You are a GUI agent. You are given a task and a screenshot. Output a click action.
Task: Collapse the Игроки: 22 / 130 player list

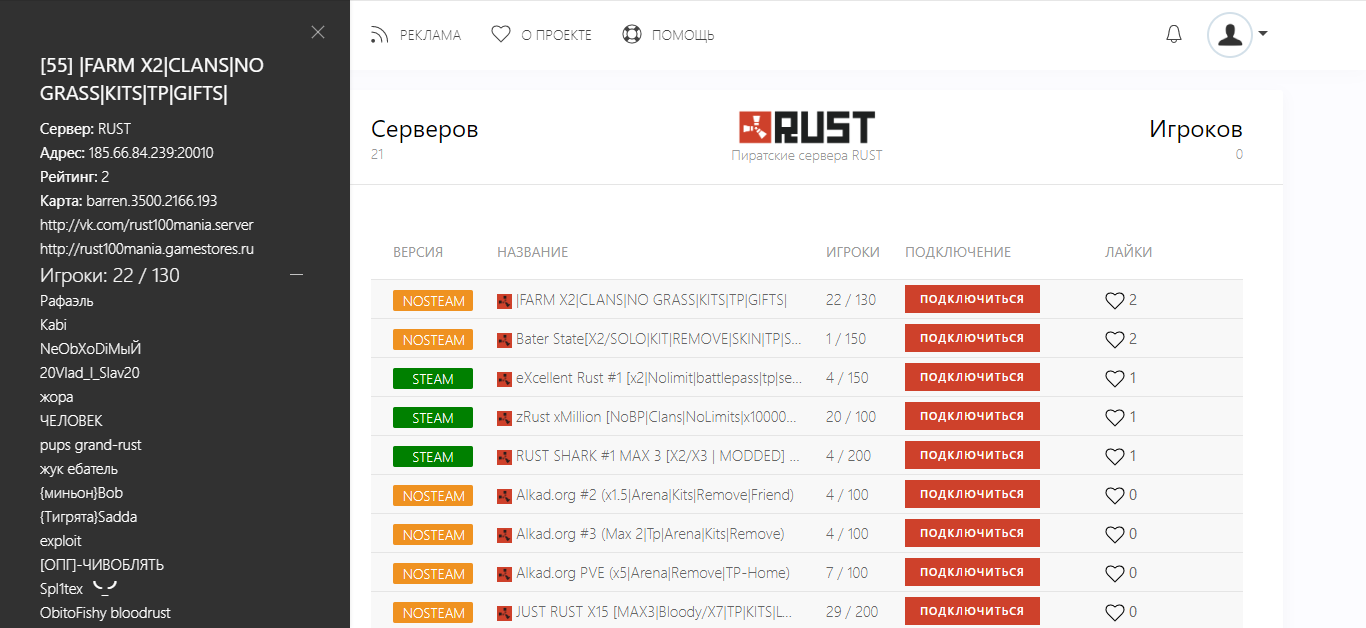point(296,275)
